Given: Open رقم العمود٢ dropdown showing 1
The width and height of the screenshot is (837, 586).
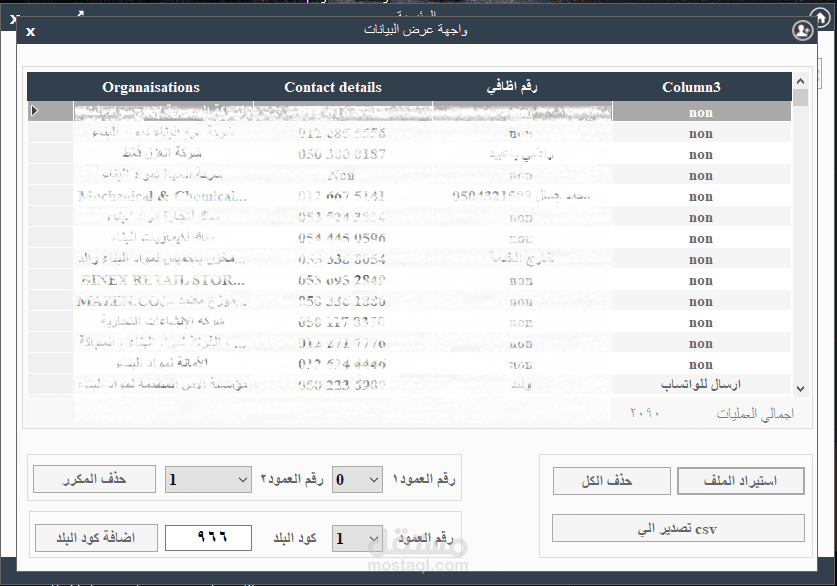Looking at the screenshot, I should coord(208,479).
